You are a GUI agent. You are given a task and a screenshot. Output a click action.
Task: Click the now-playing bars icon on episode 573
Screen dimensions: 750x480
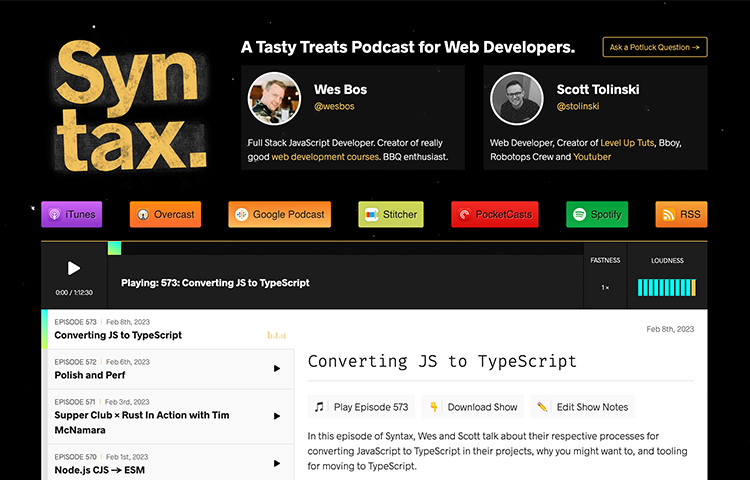pyautogui.click(x=276, y=335)
